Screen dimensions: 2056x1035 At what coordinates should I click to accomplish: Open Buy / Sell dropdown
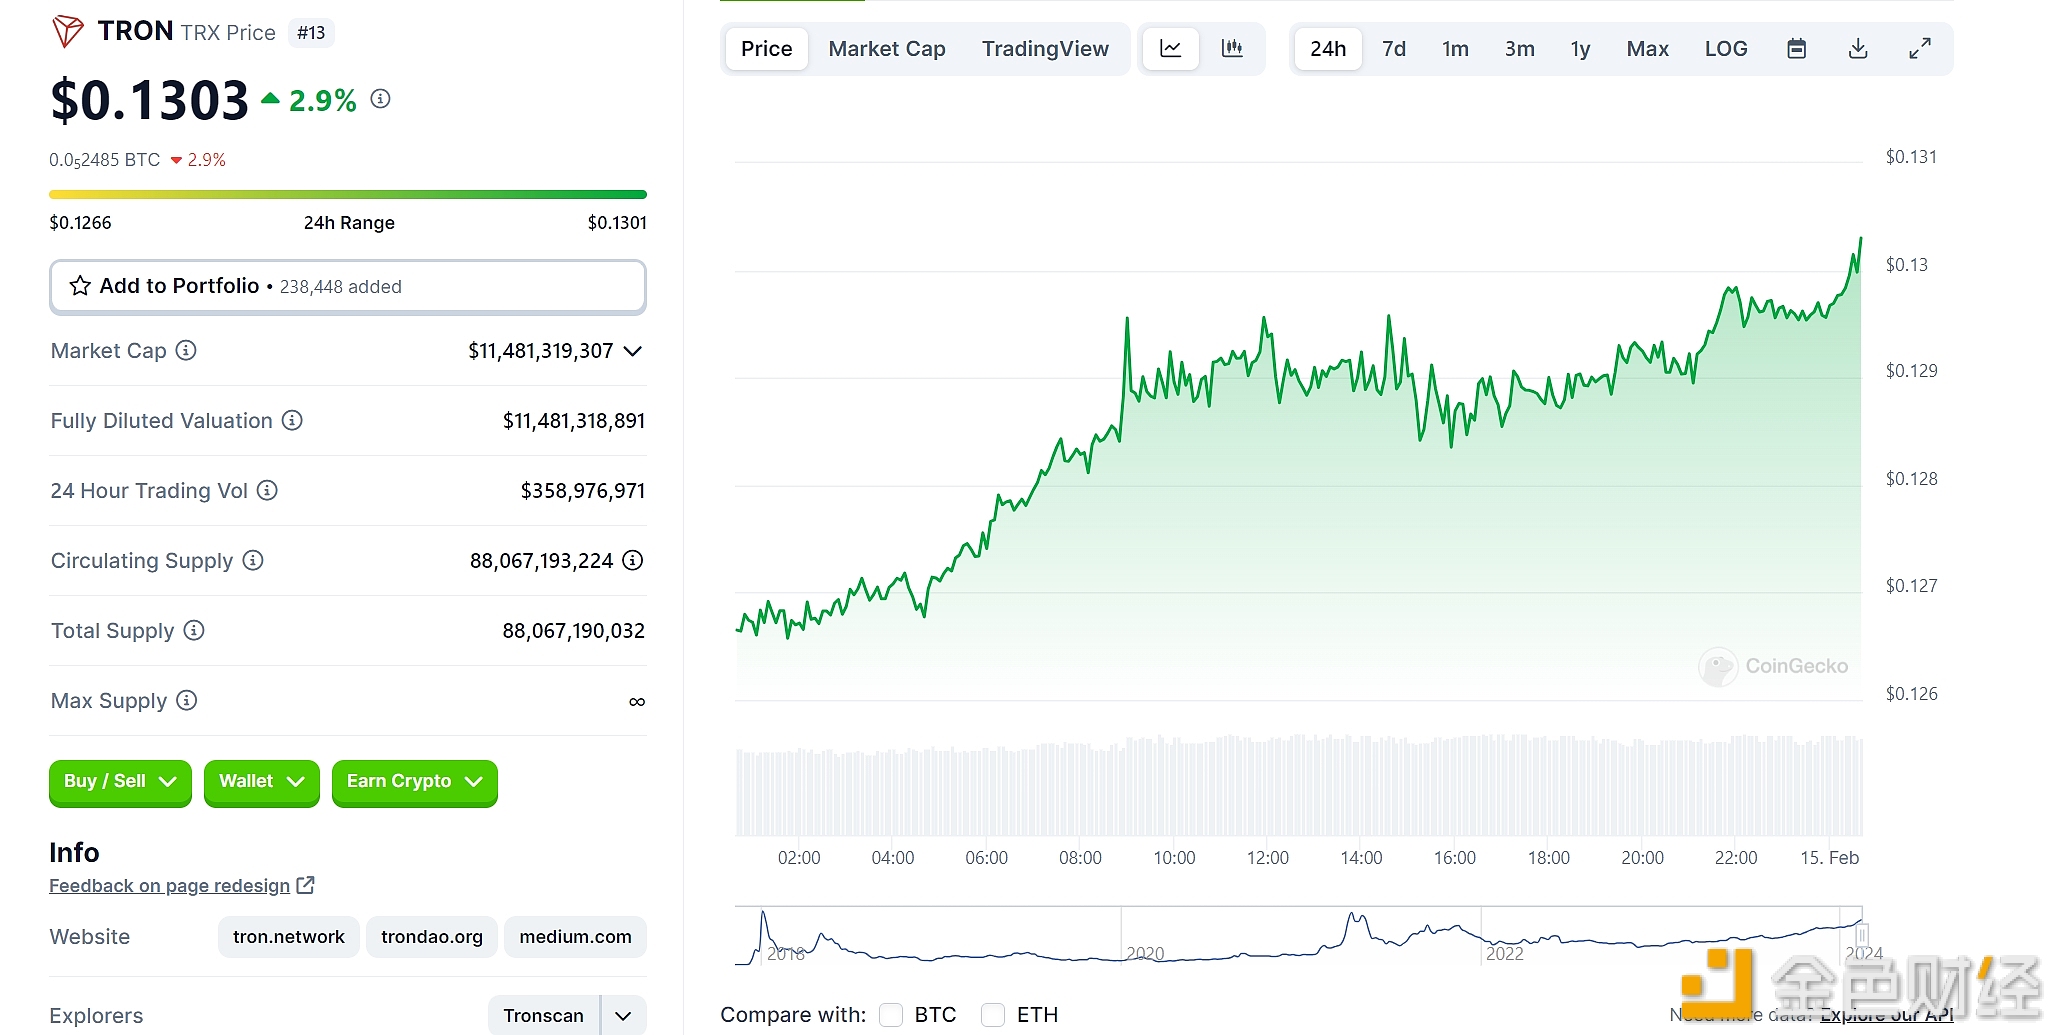coord(120,782)
